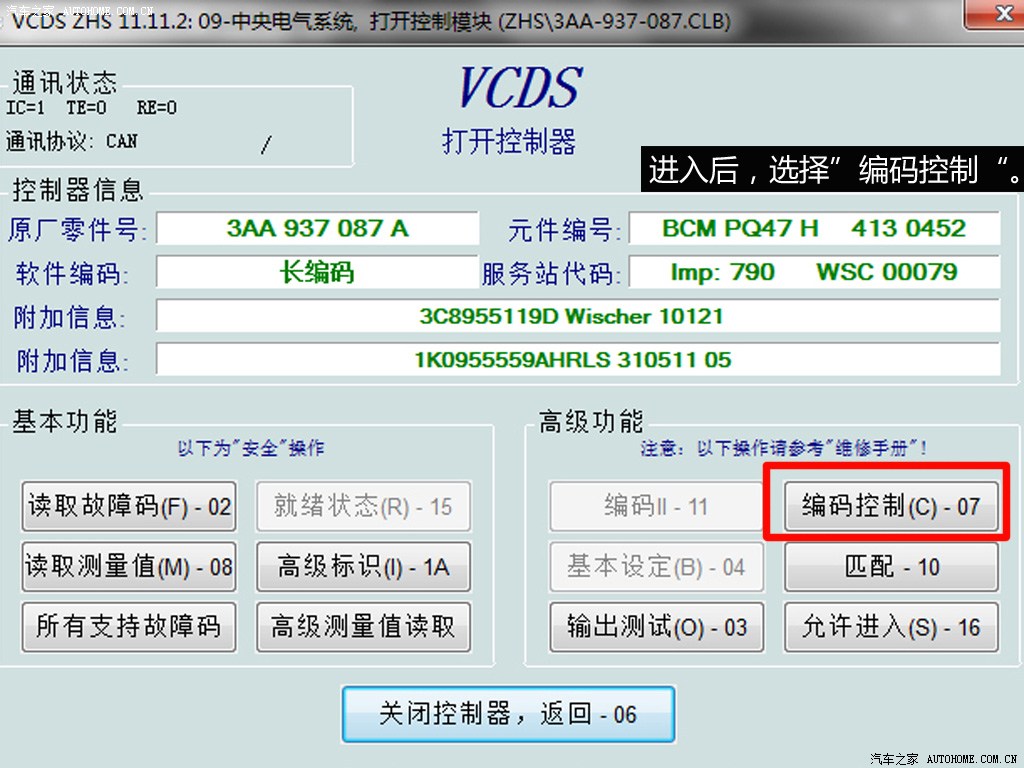Click the 元件编号 label
This screenshot has width=1024, height=768.
562,230
